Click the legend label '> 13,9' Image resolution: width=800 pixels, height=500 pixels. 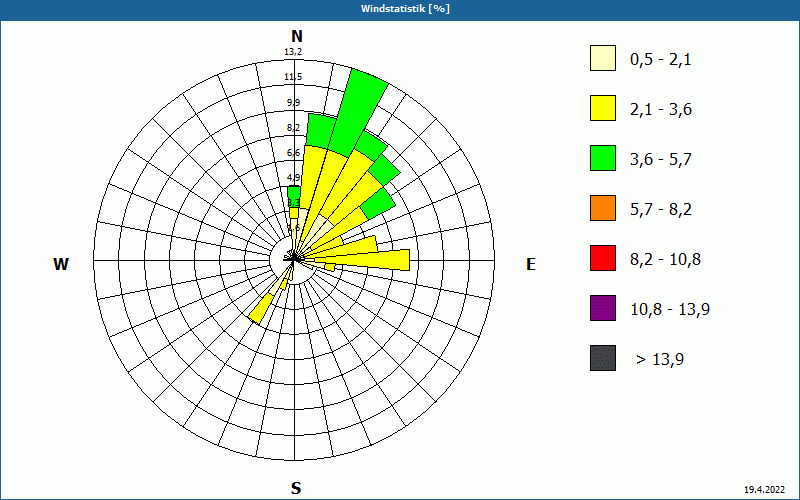[x=660, y=360]
